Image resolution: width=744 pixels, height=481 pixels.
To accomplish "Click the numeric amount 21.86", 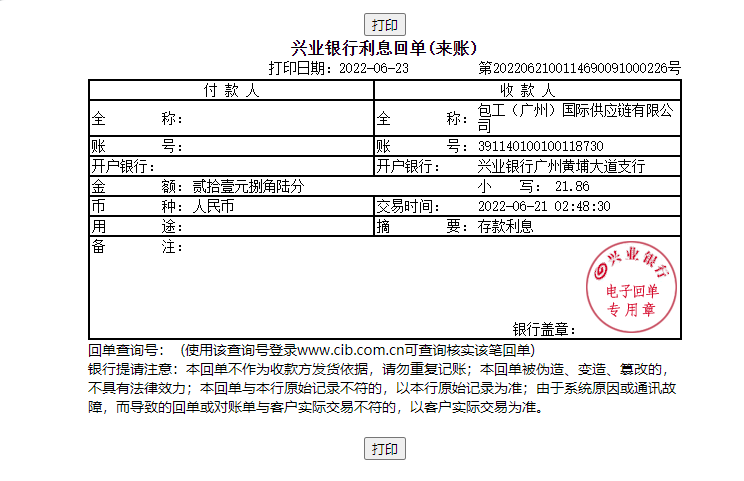I will [x=572, y=186].
